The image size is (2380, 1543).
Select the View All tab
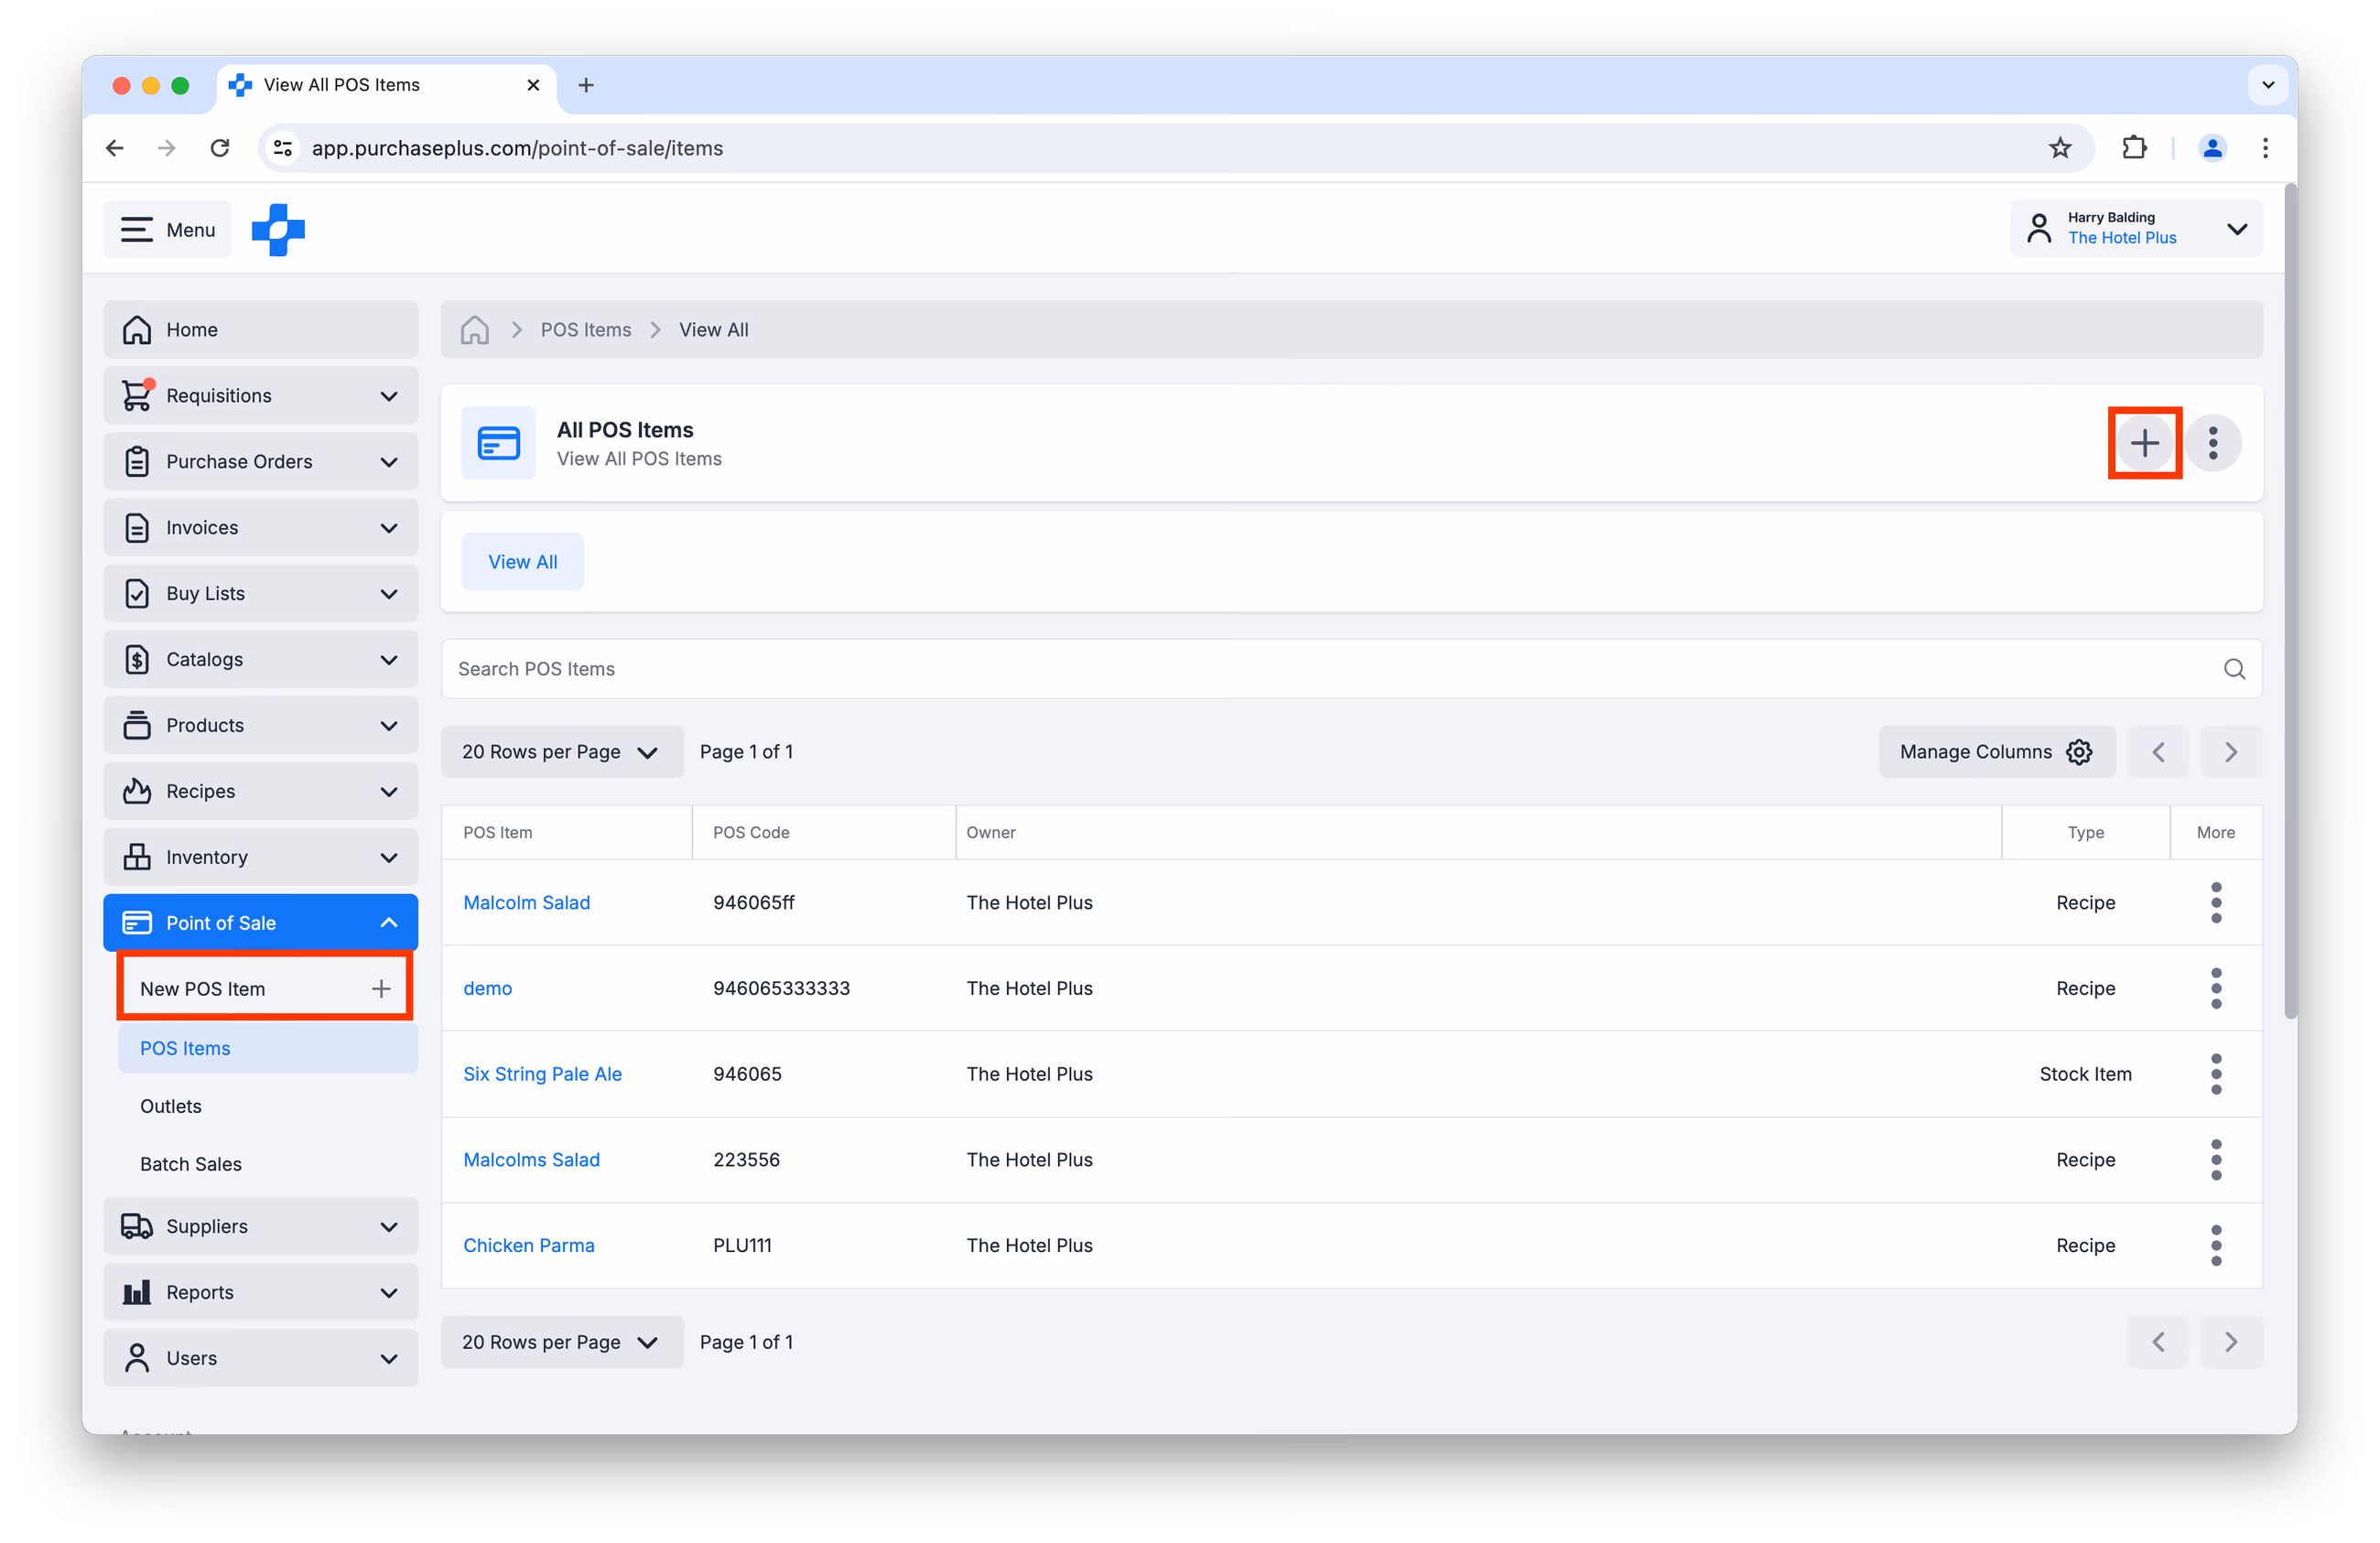523,562
